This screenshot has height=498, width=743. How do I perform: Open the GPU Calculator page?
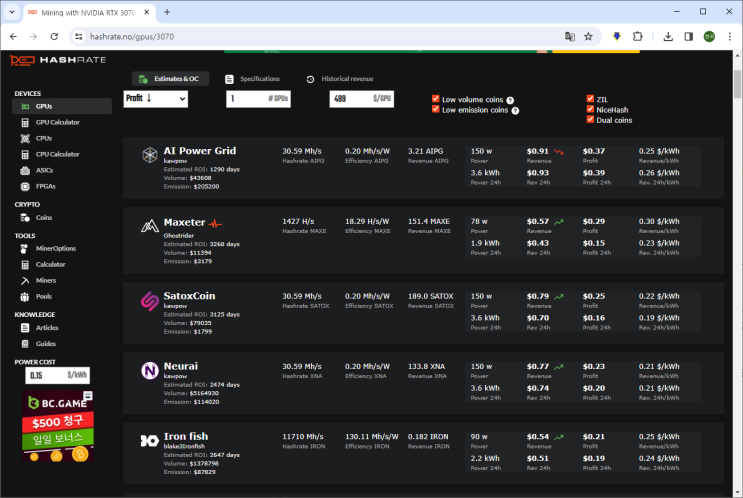(x=57, y=122)
